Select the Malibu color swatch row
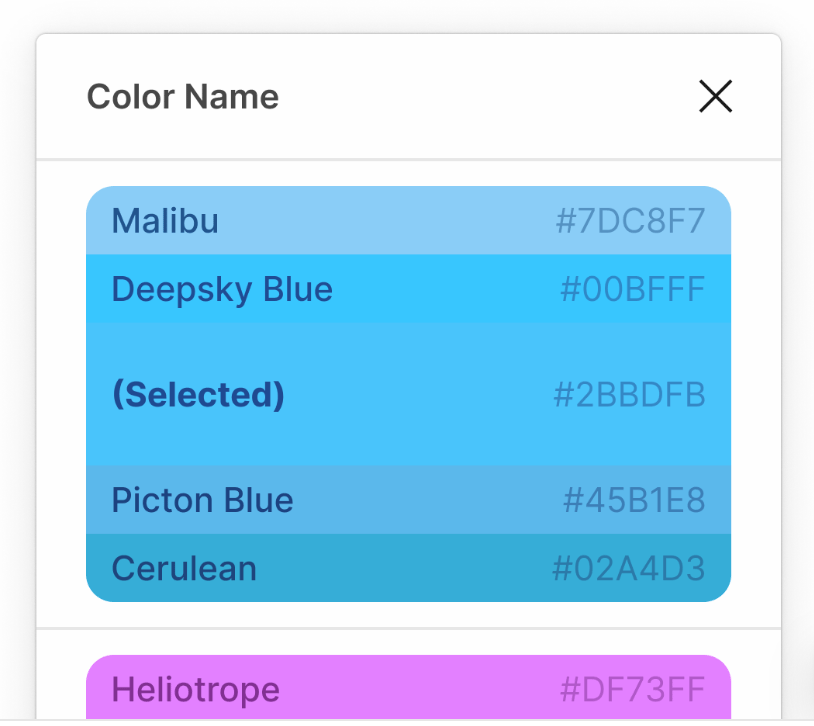 (x=408, y=220)
